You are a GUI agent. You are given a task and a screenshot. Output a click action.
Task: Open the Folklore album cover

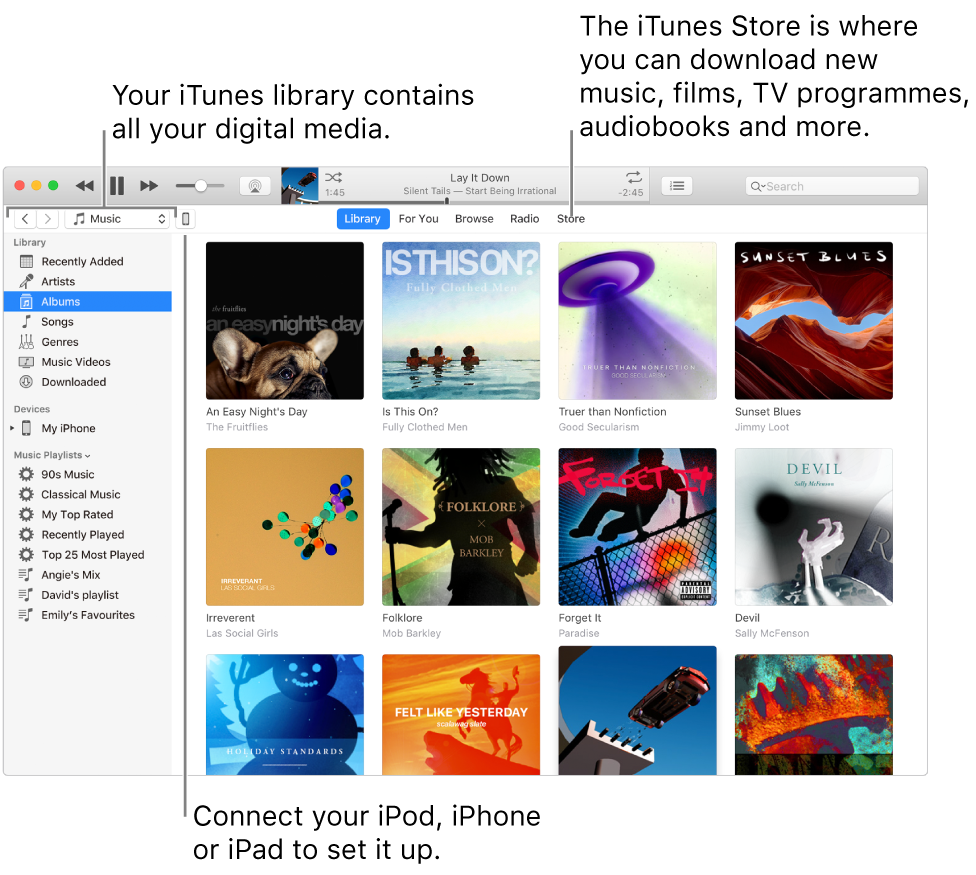point(461,526)
